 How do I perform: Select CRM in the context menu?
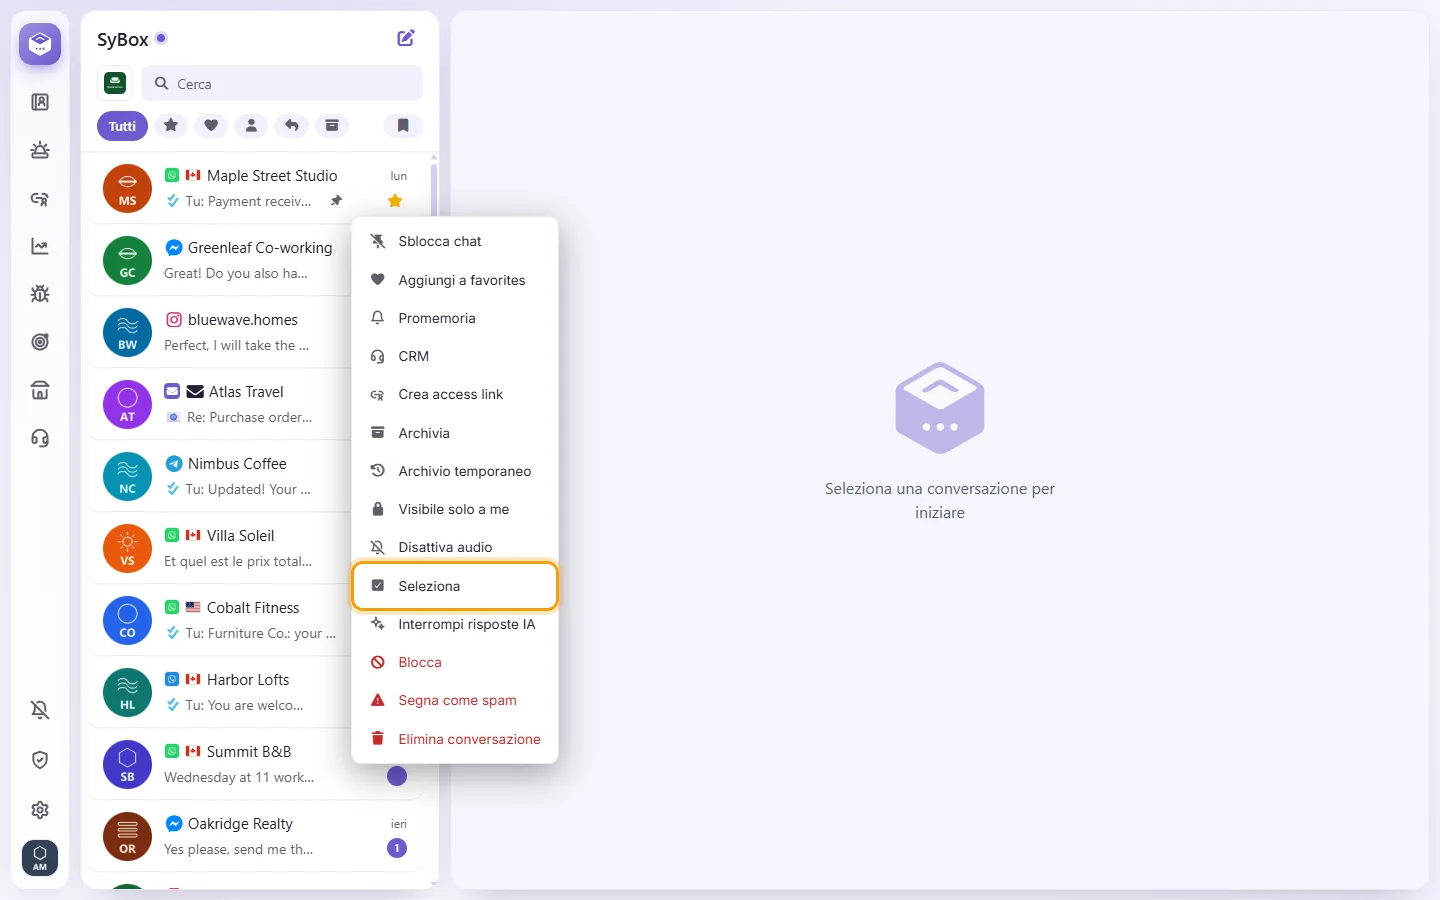click(455, 356)
